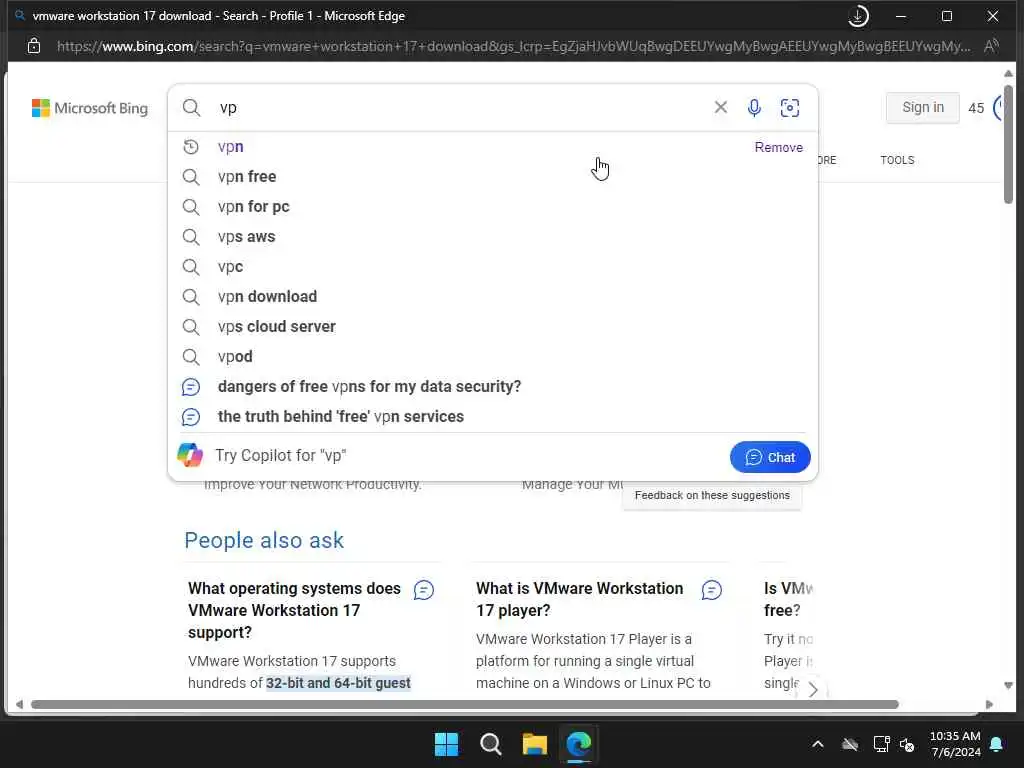Open the notifications bell icon

coord(997,744)
